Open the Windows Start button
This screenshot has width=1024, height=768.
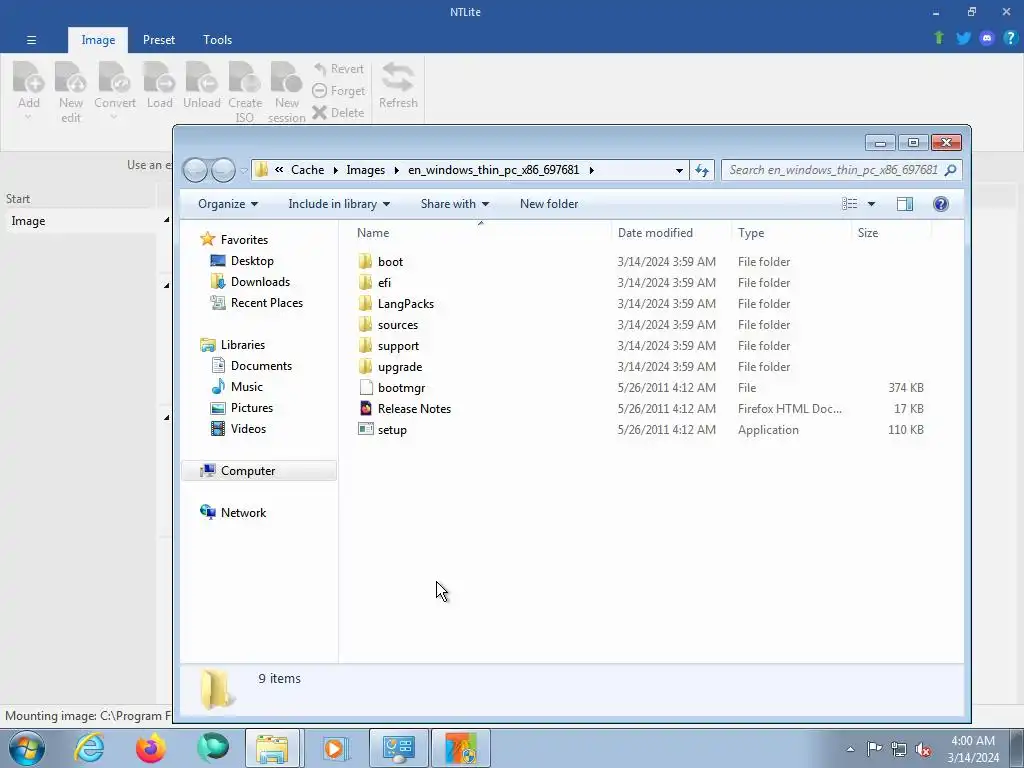coord(27,748)
